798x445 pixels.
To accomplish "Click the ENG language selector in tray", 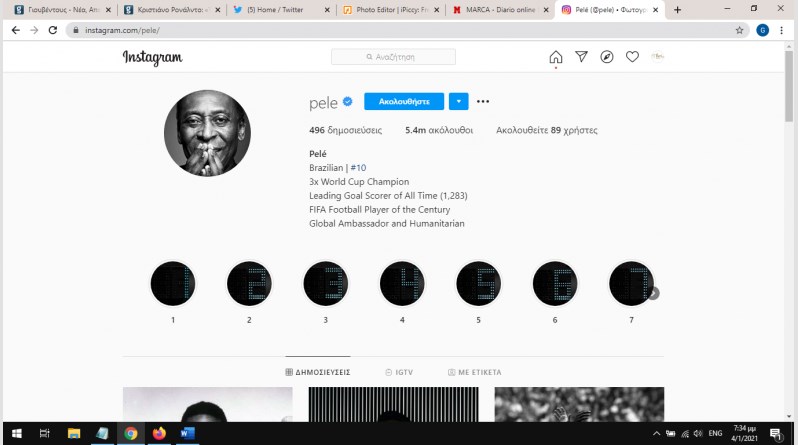I will coord(715,434).
